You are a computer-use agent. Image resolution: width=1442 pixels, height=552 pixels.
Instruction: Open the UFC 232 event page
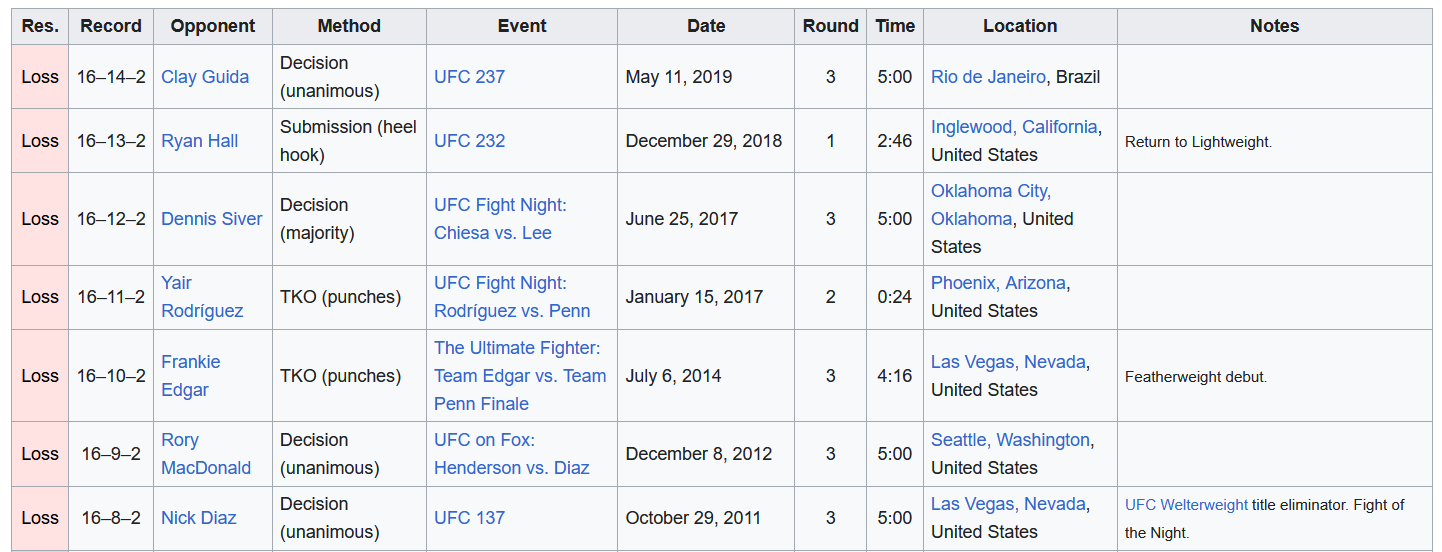point(469,141)
